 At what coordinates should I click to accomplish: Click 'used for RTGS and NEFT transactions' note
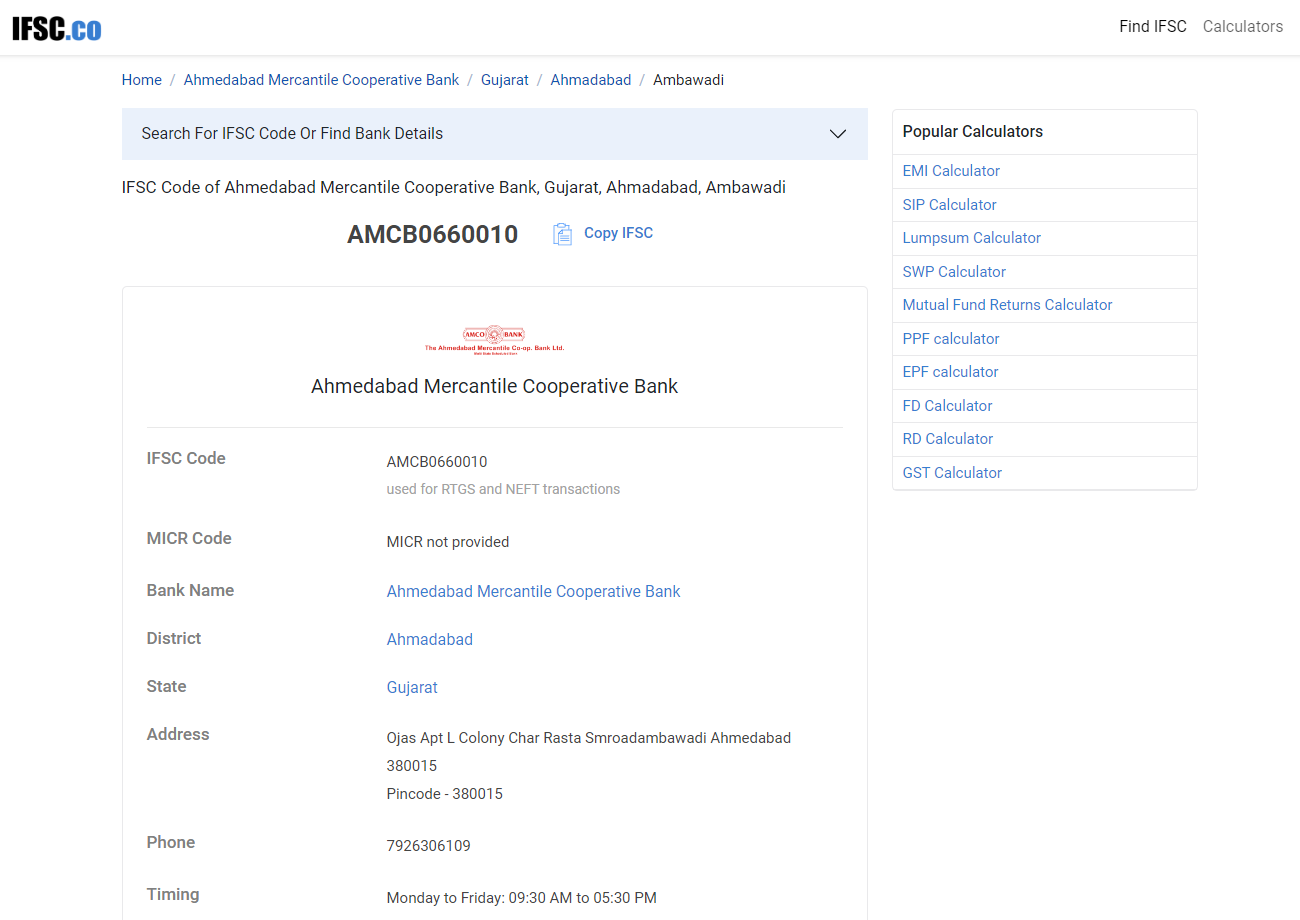[x=503, y=490]
